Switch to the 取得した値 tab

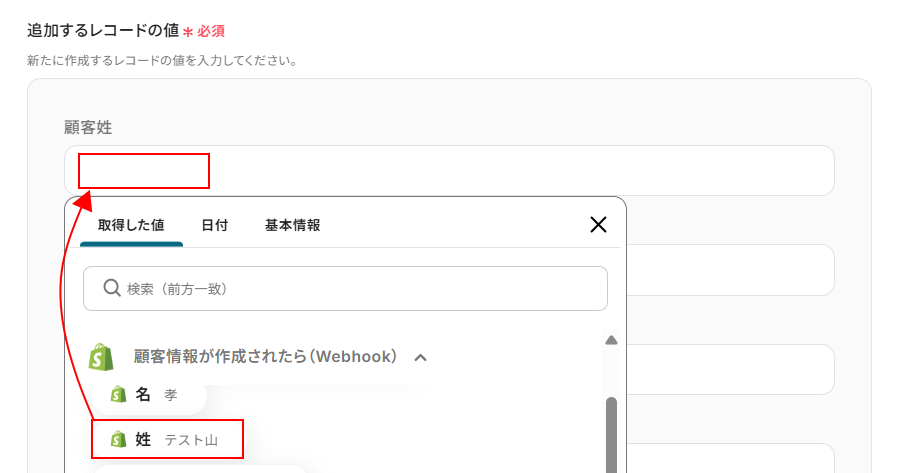pyautogui.click(x=131, y=225)
